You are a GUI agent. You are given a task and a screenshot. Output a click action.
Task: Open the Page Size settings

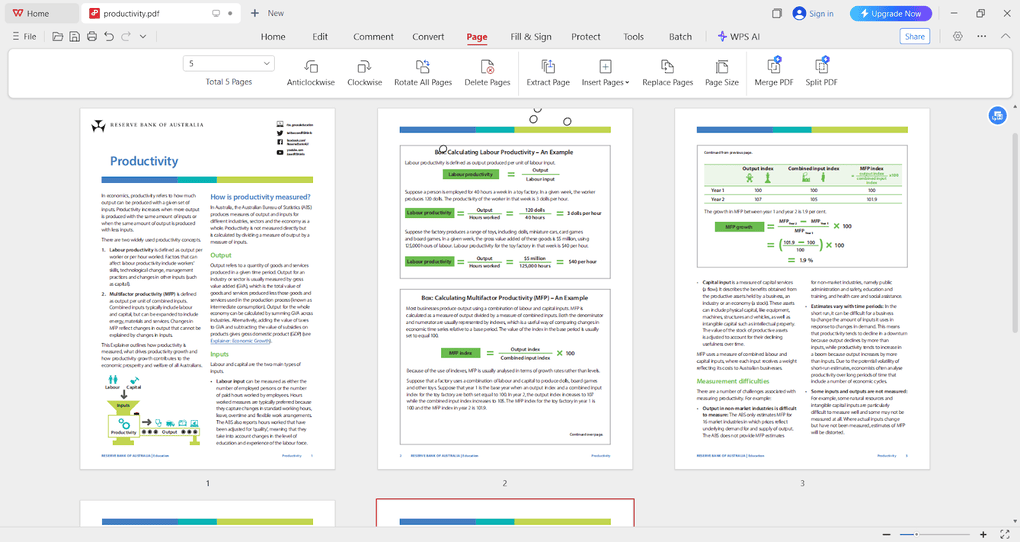click(x=721, y=72)
